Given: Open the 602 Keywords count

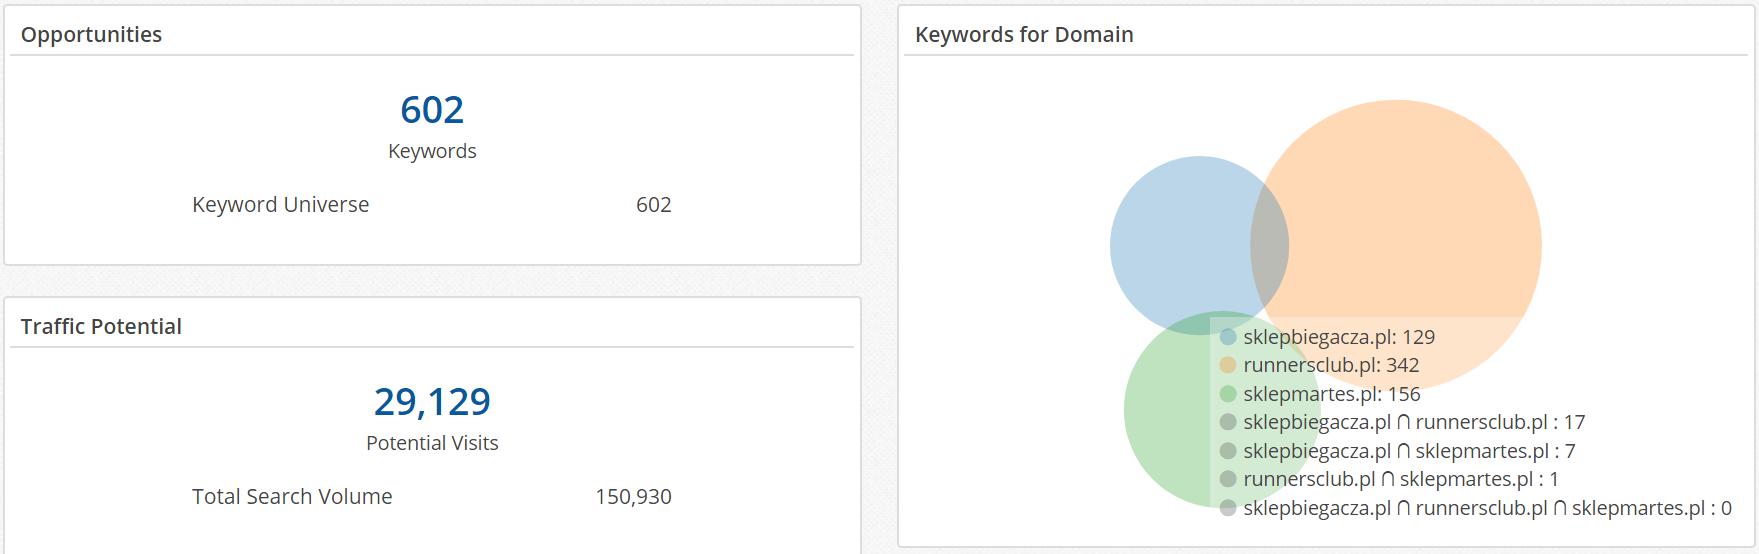Looking at the screenshot, I should (432, 110).
